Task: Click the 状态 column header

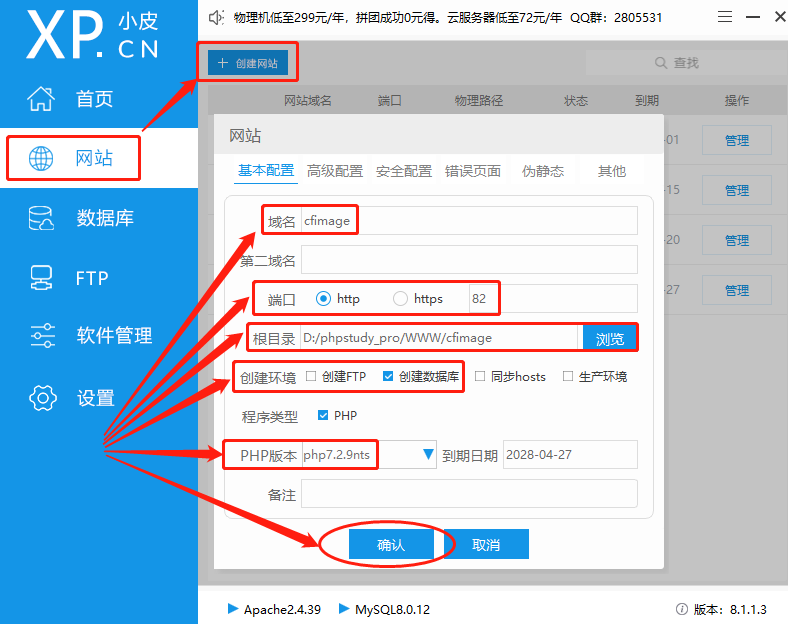Action: tap(576, 100)
